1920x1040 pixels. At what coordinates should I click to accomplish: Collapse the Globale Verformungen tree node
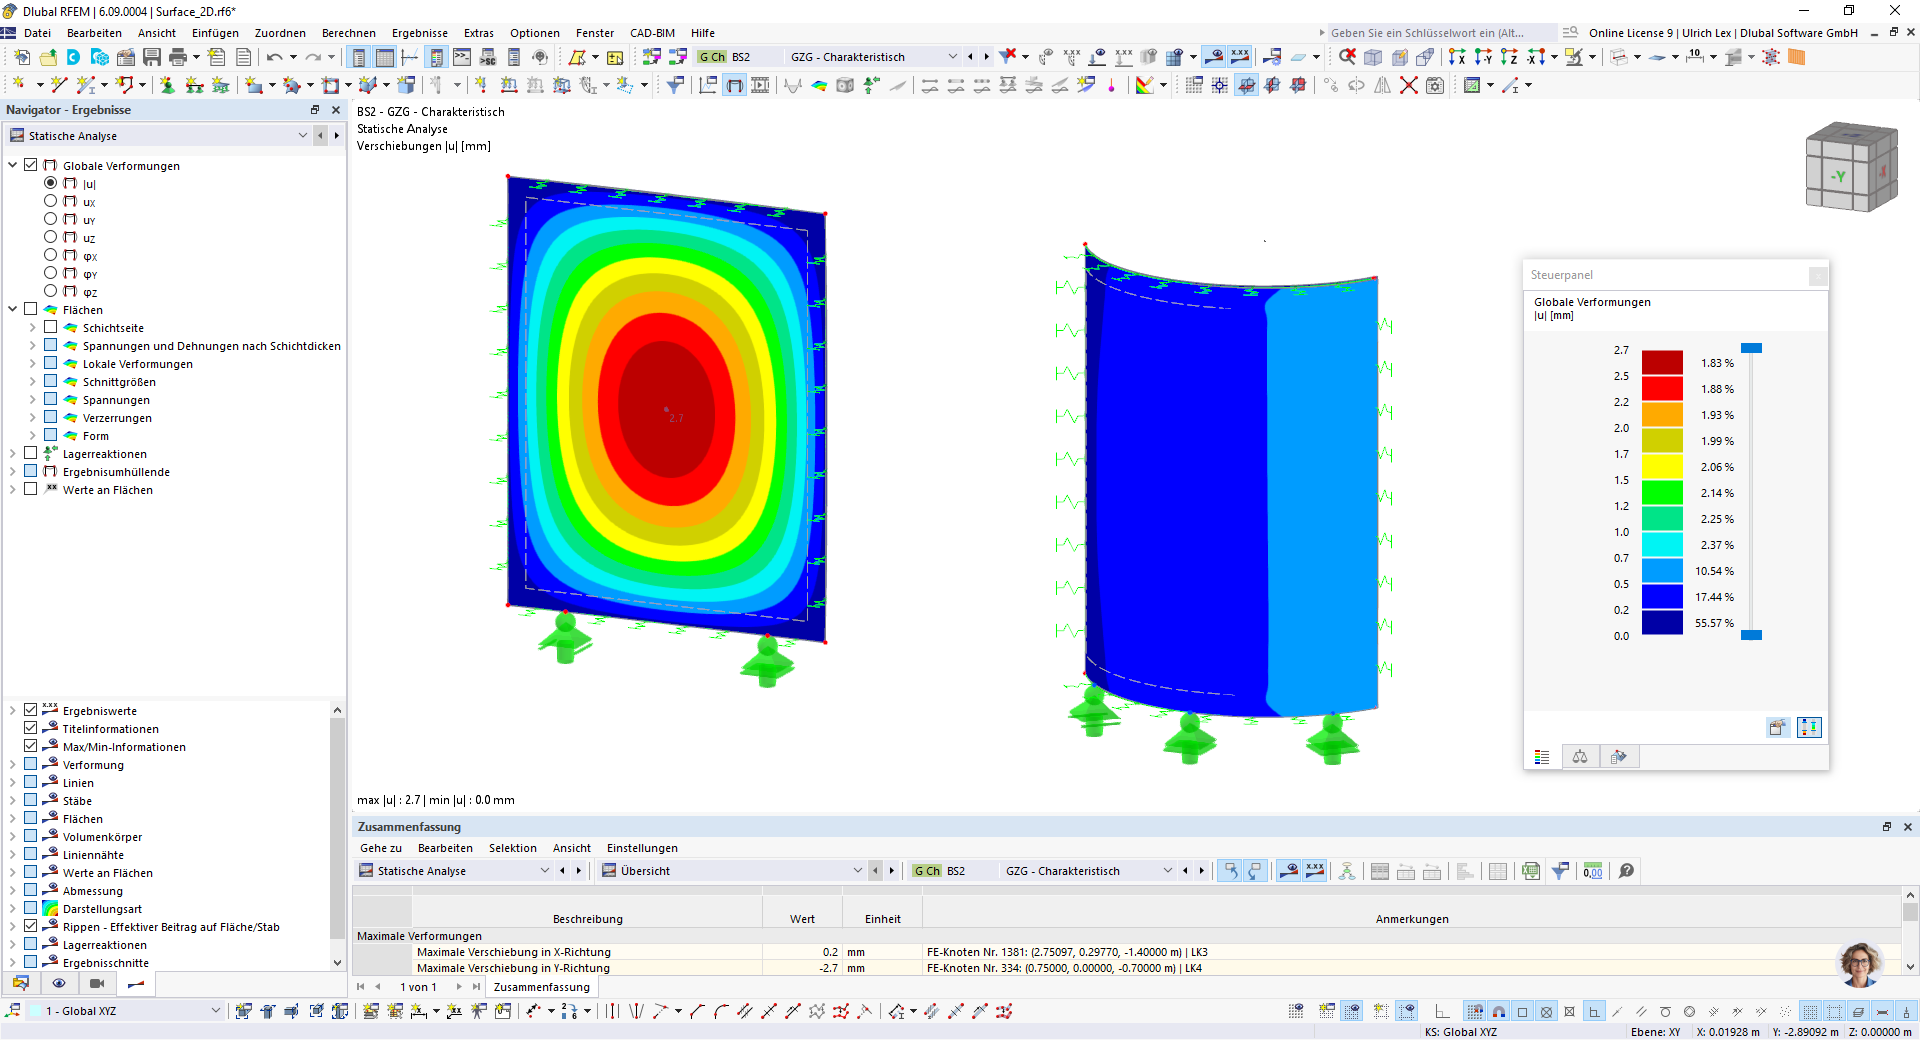(x=13, y=165)
